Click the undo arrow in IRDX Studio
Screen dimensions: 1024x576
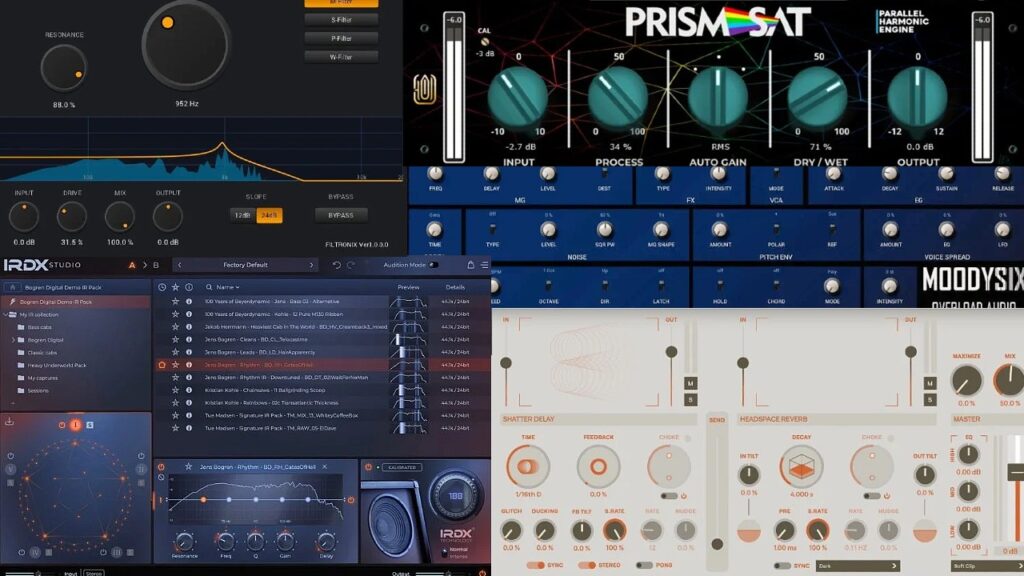tap(336, 265)
